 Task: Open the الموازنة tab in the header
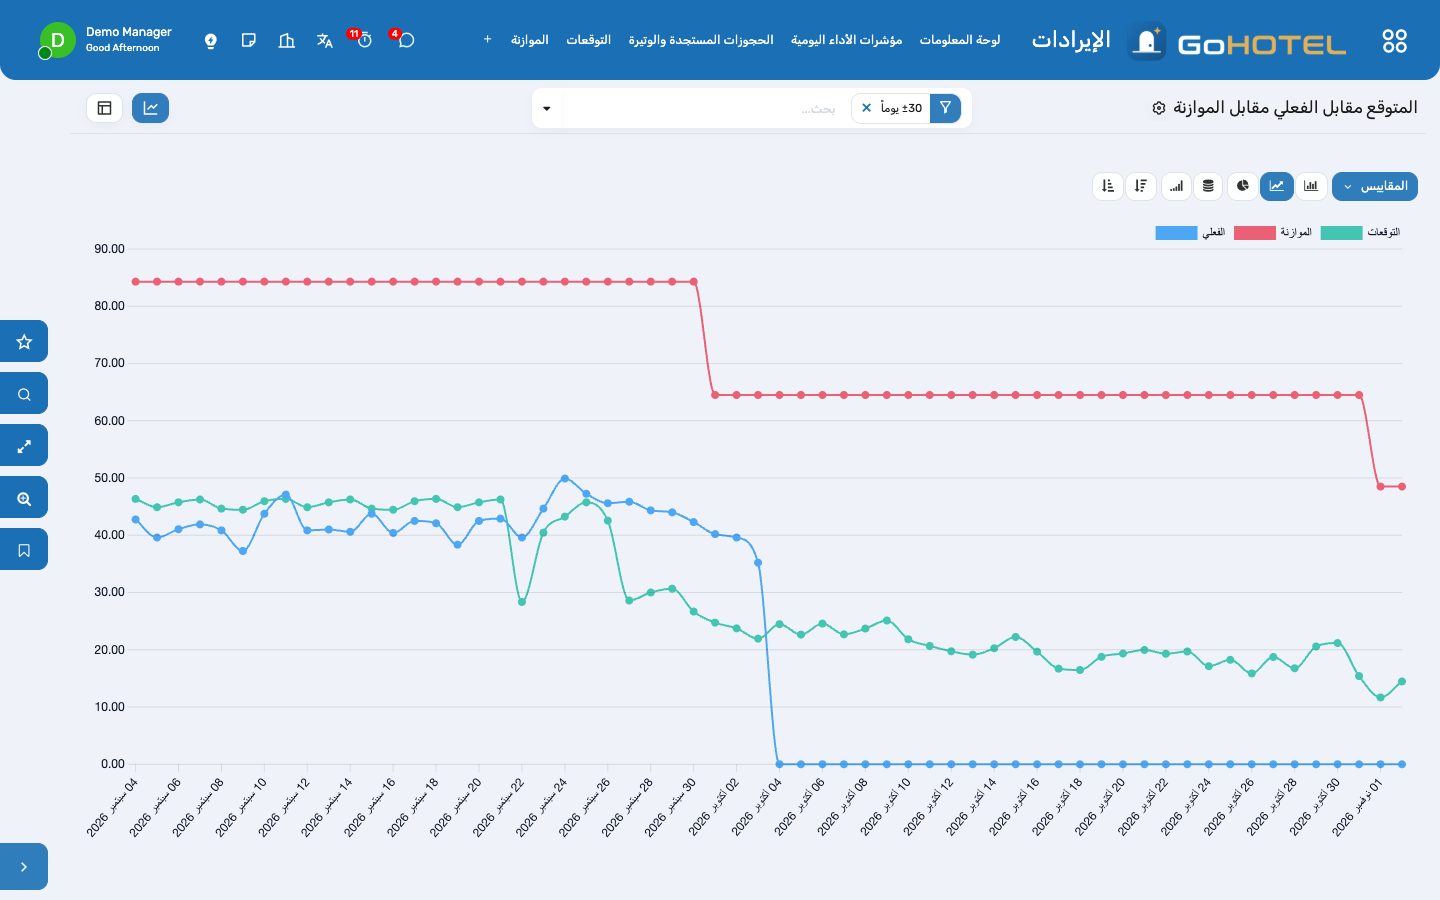[x=530, y=40]
